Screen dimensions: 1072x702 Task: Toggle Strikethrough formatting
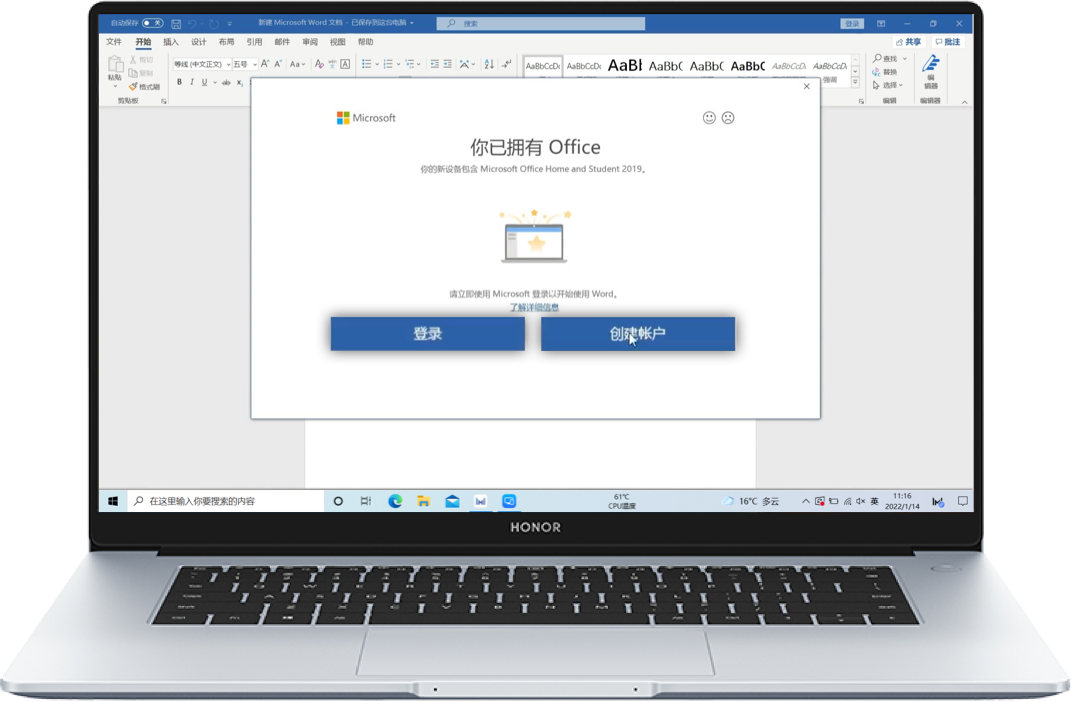pos(226,82)
